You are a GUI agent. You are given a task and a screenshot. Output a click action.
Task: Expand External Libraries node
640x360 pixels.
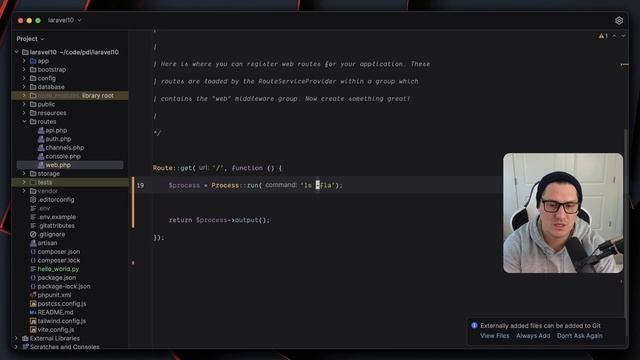point(17,338)
